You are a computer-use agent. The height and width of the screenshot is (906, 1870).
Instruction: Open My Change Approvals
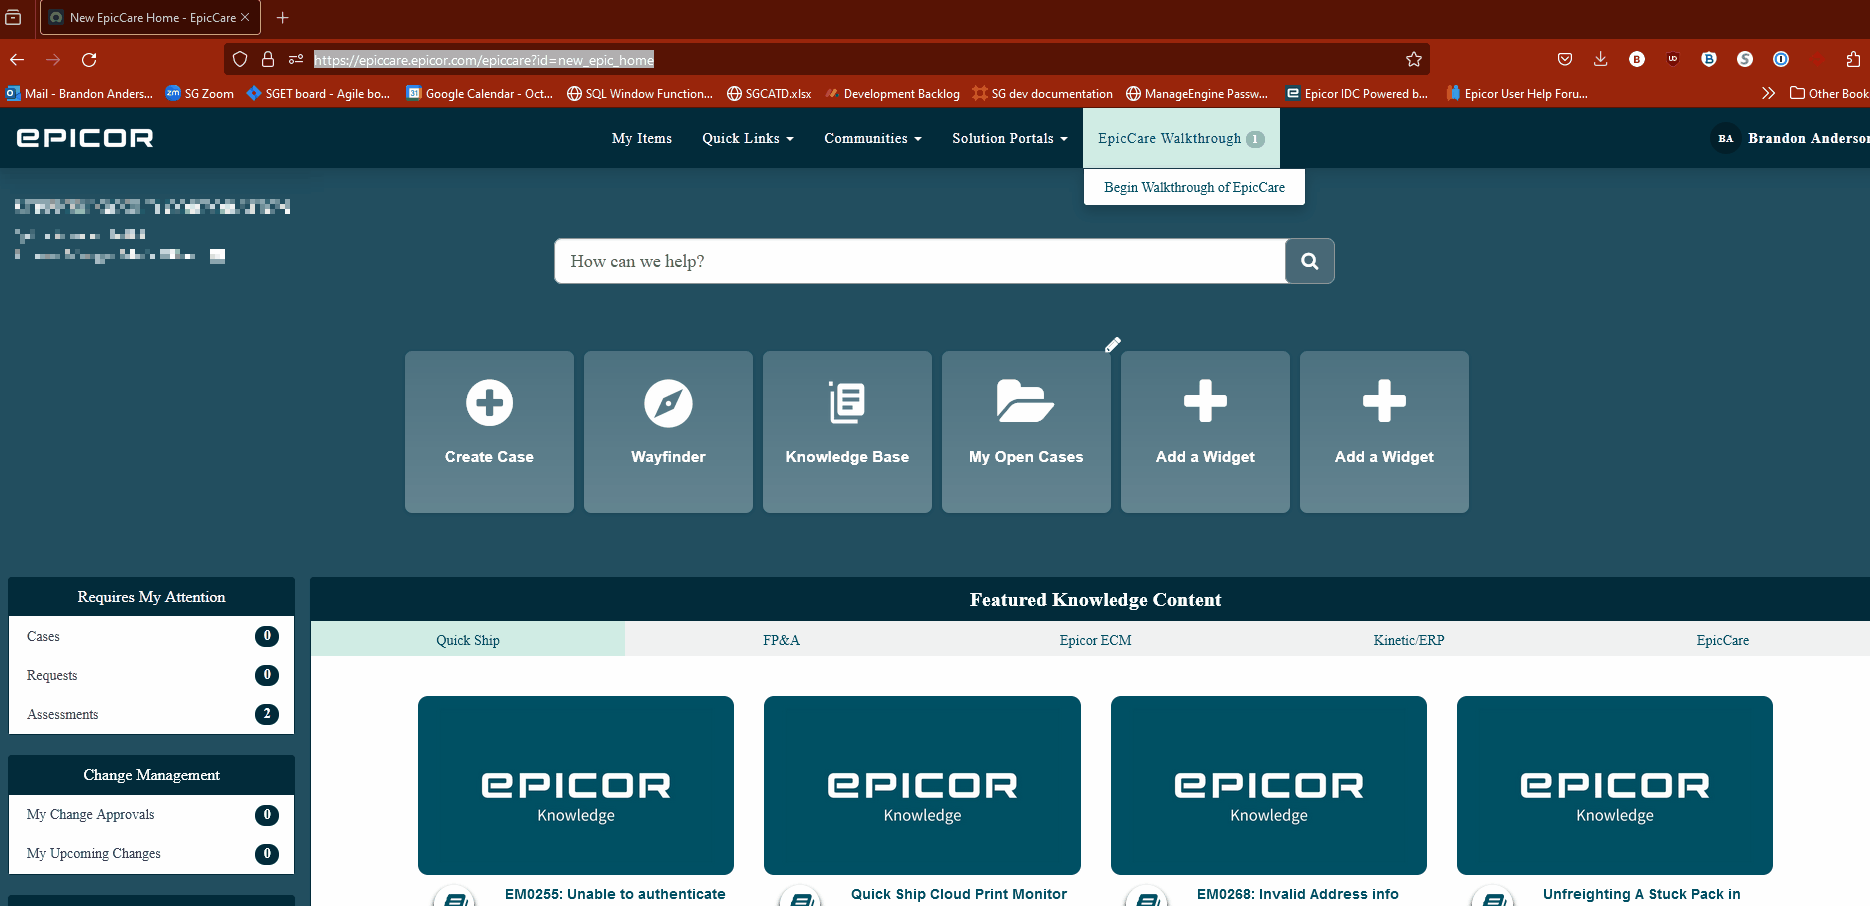pyautogui.click(x=152, y=815)
